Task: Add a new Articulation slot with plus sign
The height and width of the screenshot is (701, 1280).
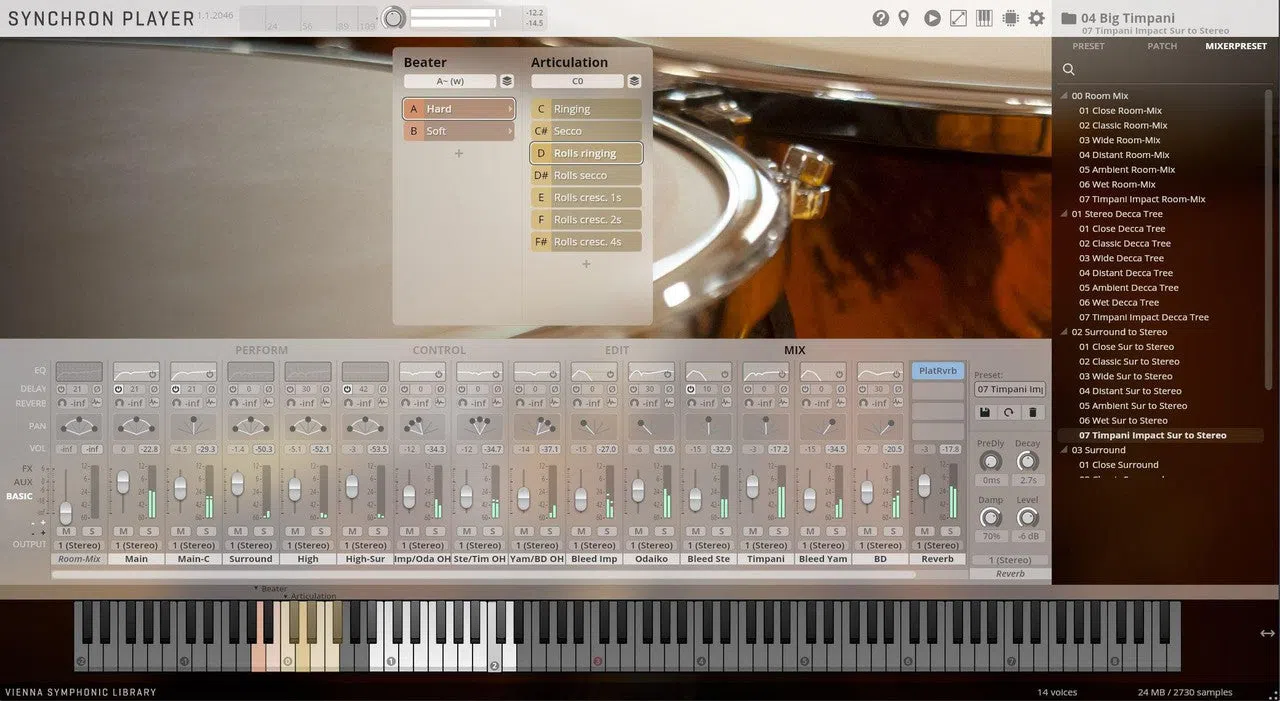Action: tap(586, 263)
